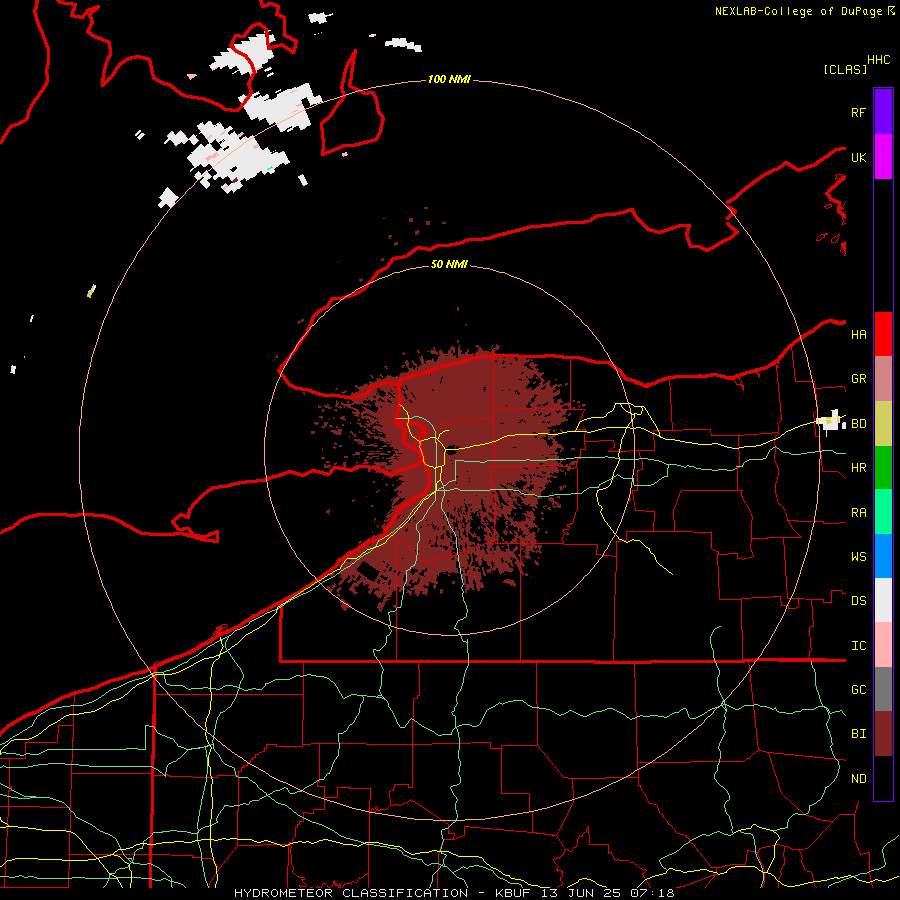Click the GC legend label
Screen dimensions: 900x900
pyautogui.click(x=859, y=690)
